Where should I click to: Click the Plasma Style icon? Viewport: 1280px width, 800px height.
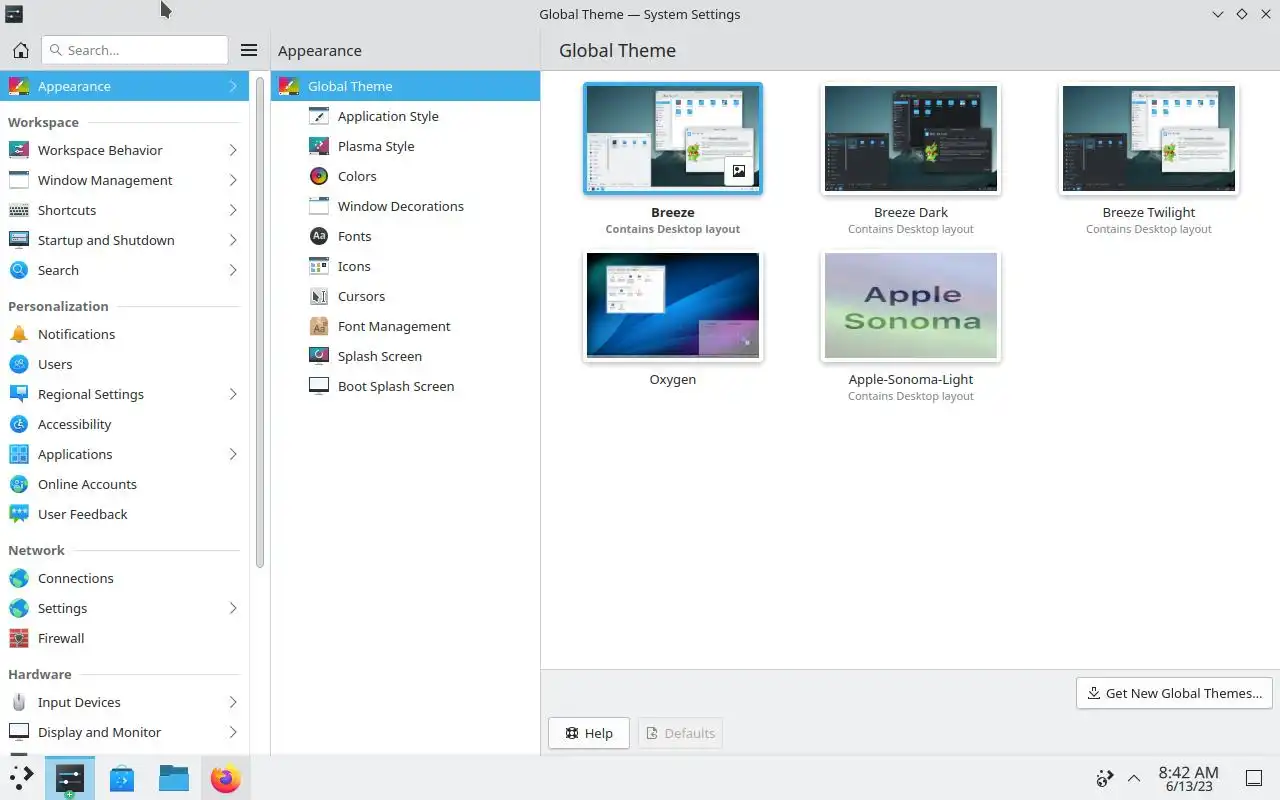(319, 146)
